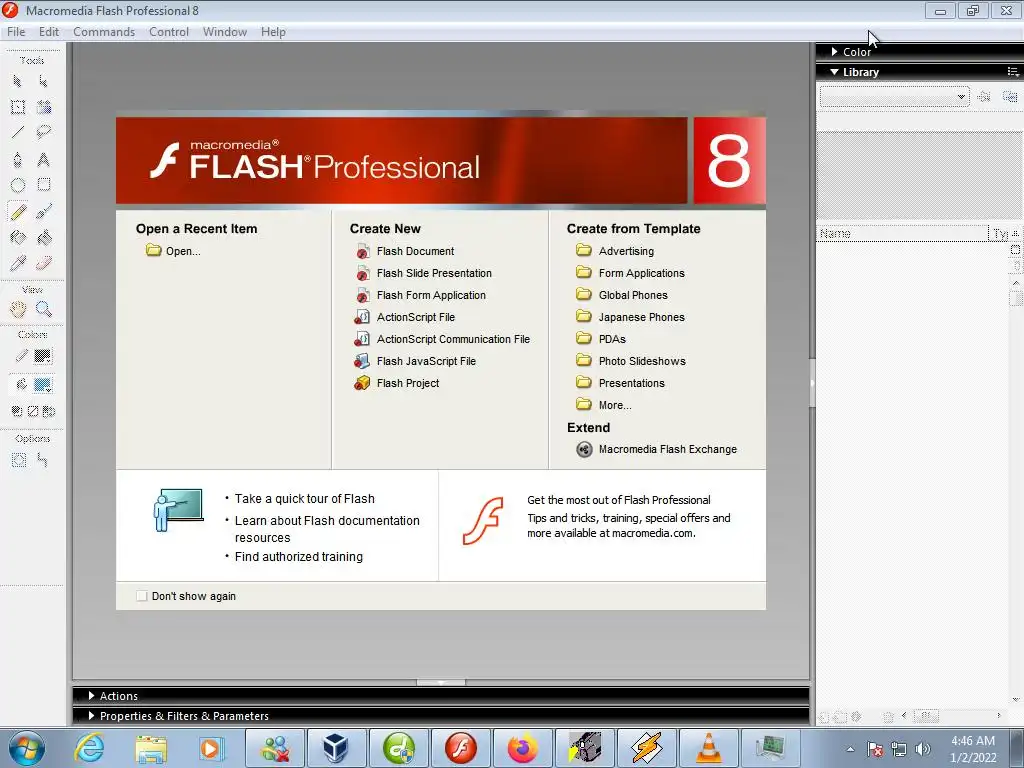Open Flash JavaScript File template

tap(426, 360)
